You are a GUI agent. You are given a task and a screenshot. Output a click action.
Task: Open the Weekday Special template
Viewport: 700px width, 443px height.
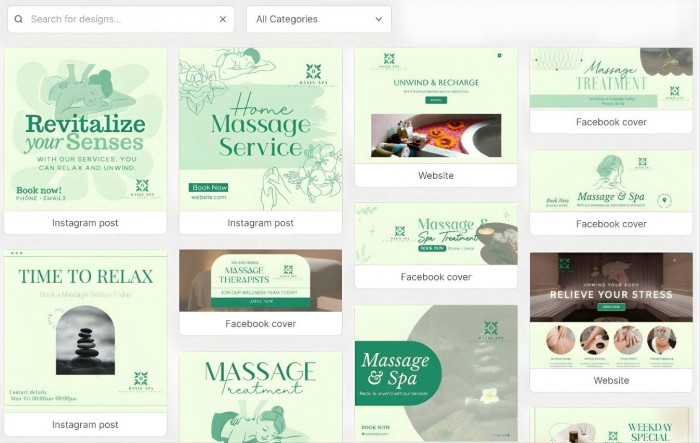point(611,425)
